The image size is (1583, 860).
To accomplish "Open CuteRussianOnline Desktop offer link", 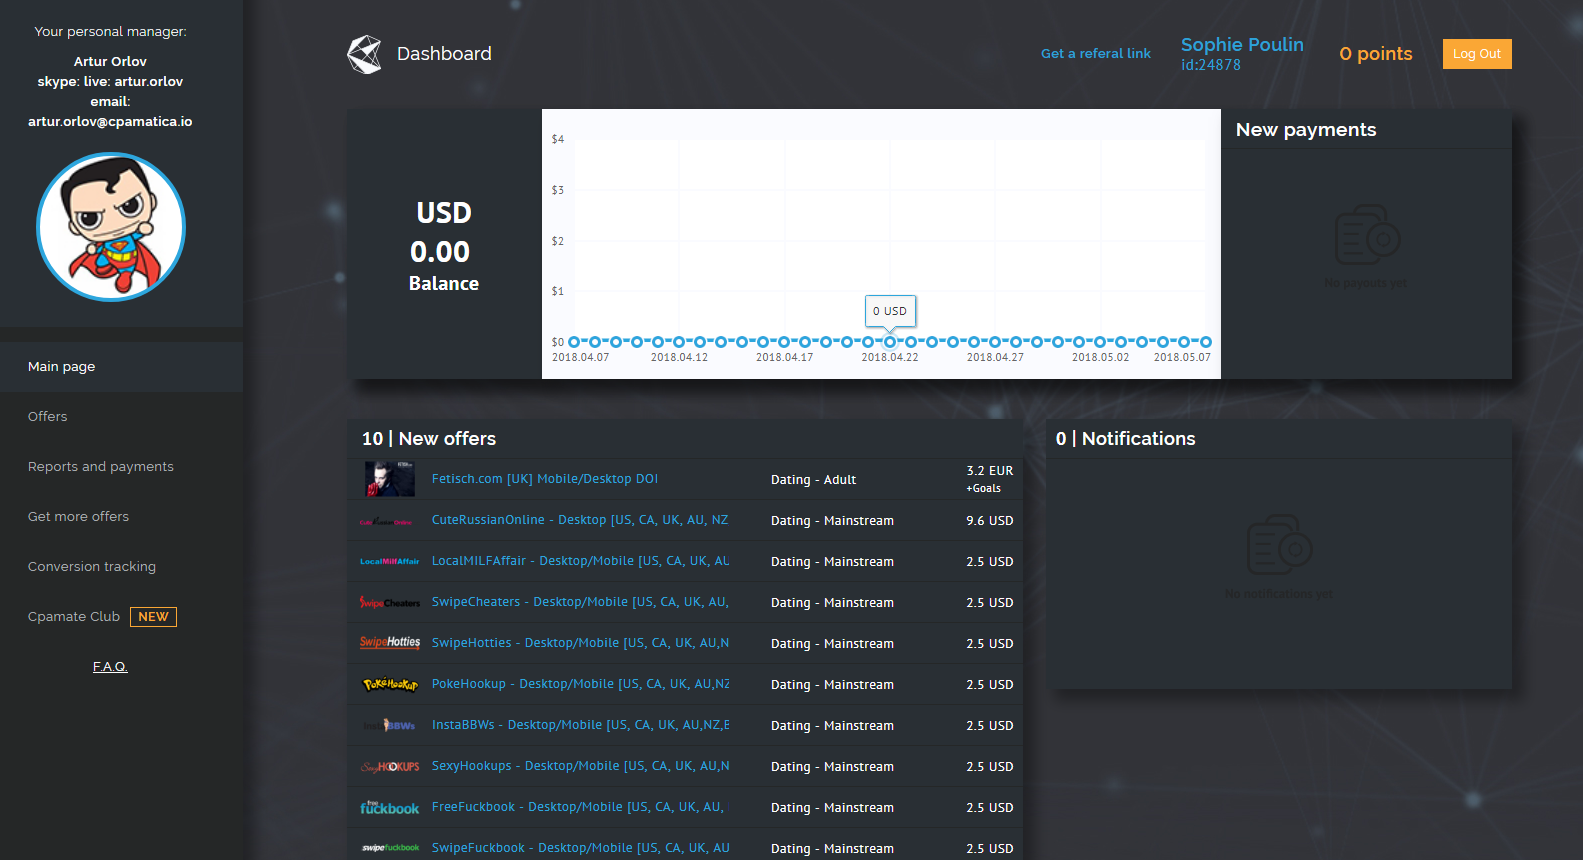I will [x=580, y=520].
